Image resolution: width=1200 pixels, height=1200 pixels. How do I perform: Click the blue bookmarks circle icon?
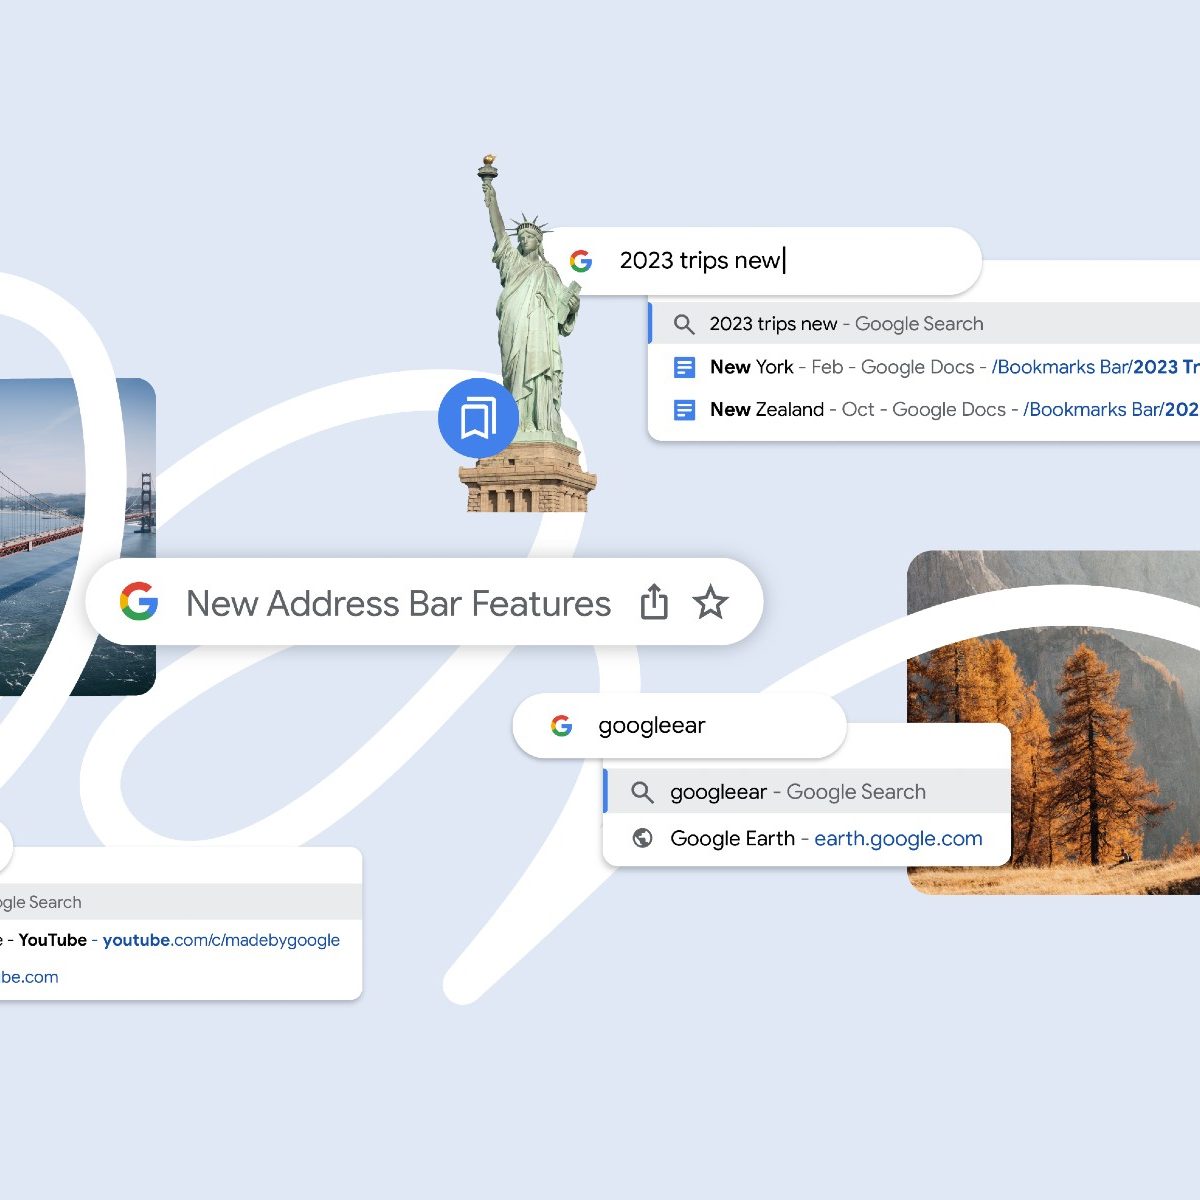pos(478,418)
